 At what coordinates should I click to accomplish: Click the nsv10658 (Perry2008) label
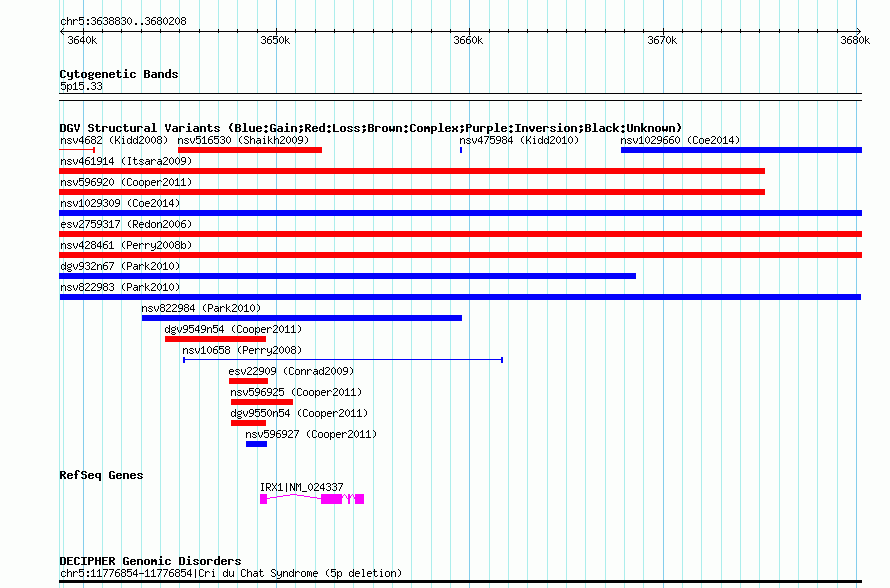point(242,350)
